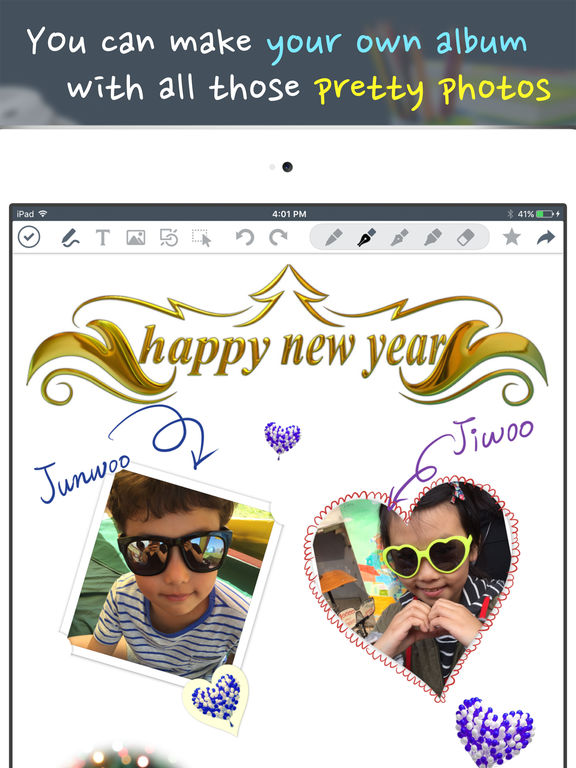Select the pencil drawing tool
The height and width of the screenshot is (768, 576).
click(x=333, y=238)
